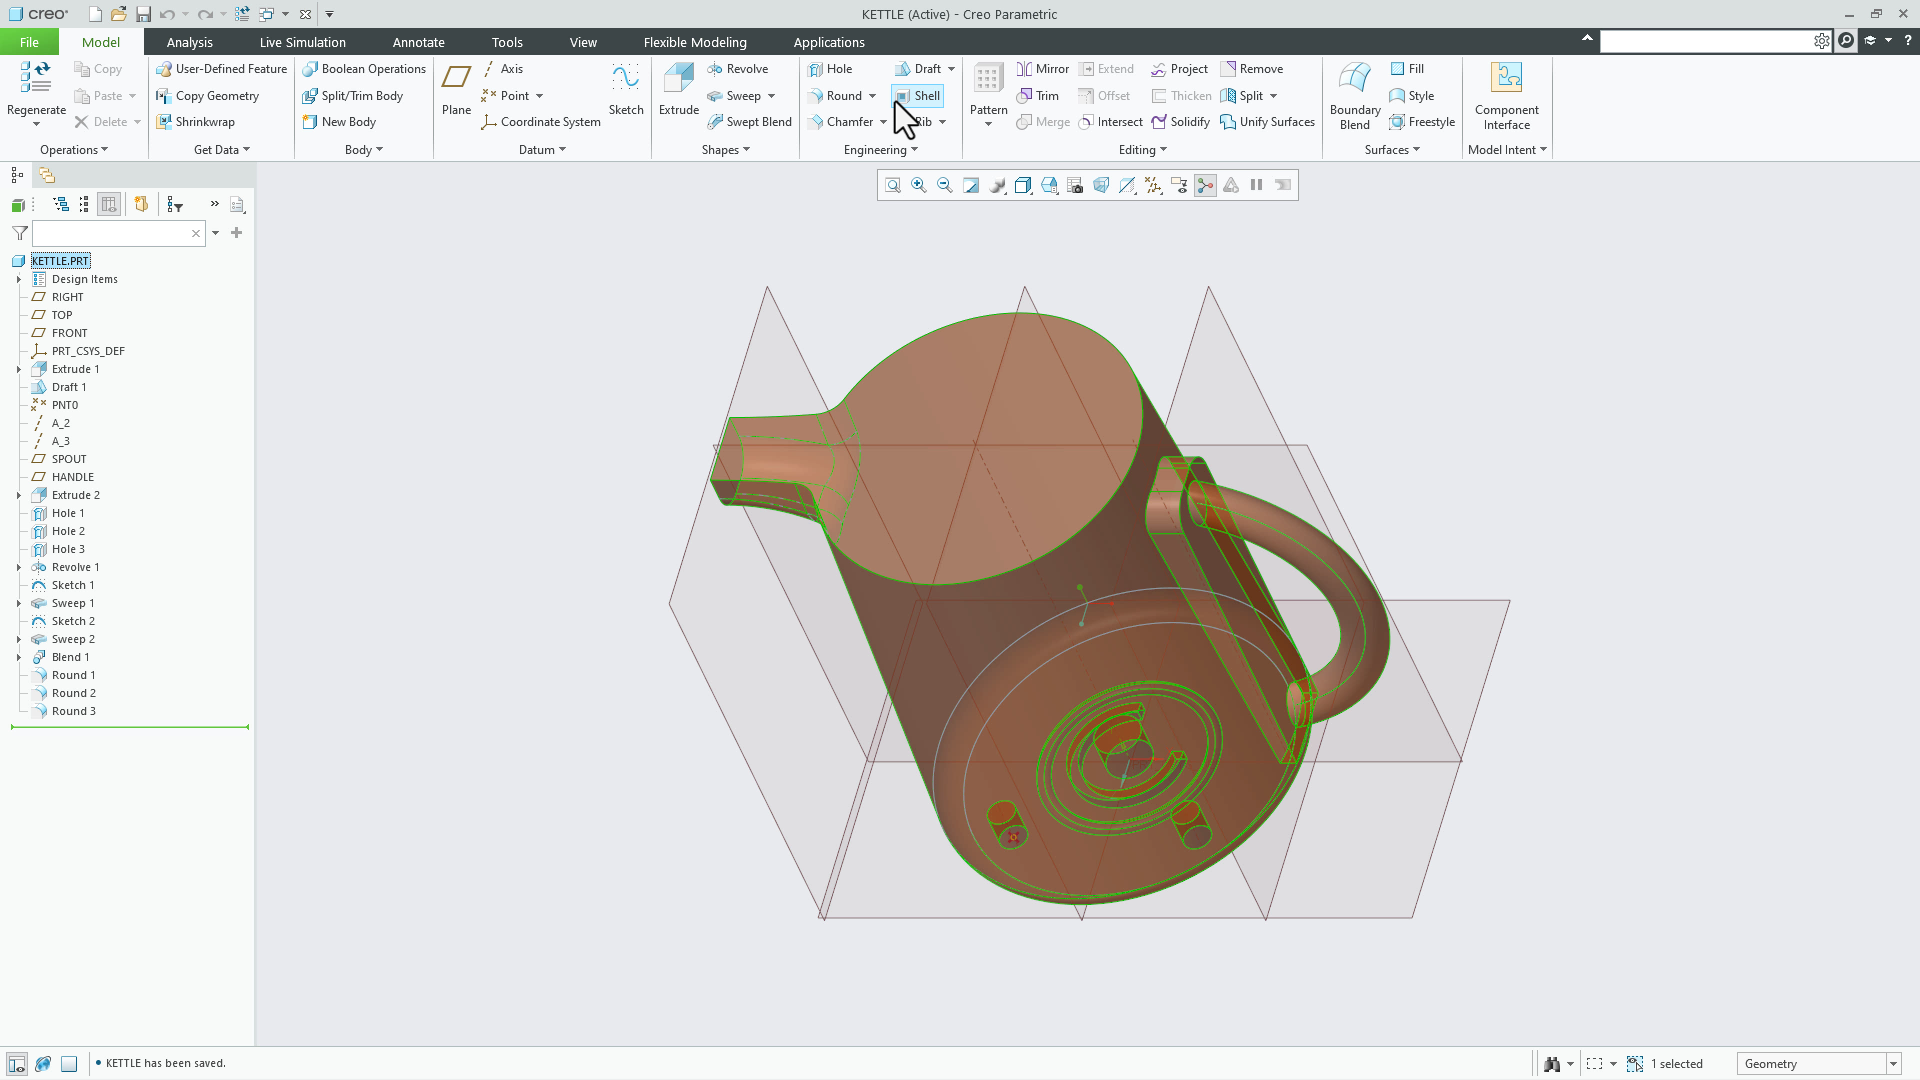Click Unify Surfaces button

1267,122
